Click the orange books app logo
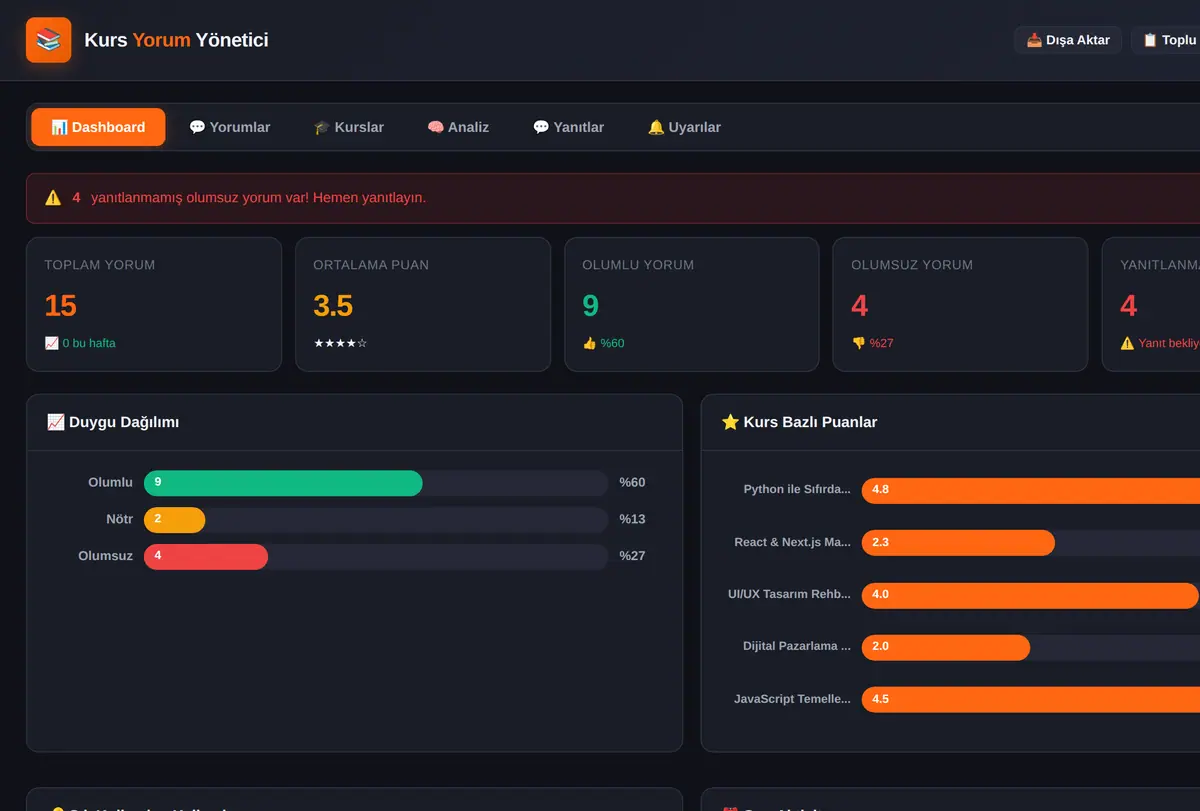This screenshot has height=811, width=1200. click(48, 40)
